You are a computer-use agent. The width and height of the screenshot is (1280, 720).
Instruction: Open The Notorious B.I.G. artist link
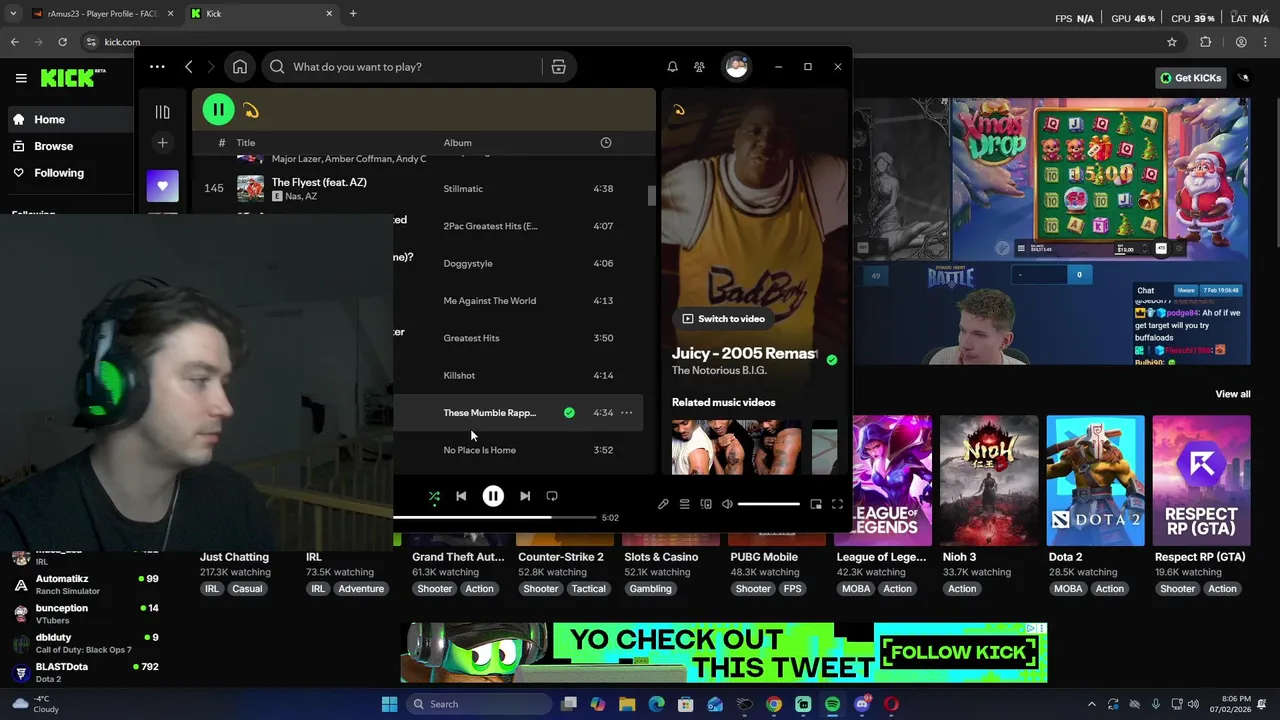pos(719,371)
